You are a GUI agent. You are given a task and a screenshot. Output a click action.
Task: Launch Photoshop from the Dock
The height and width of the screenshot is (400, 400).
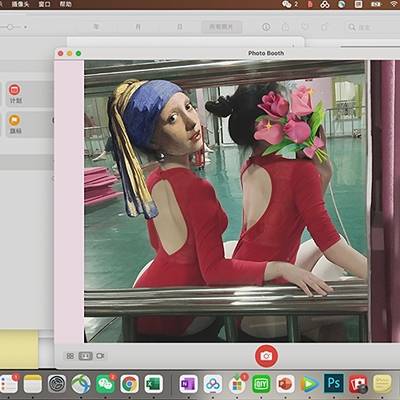(334, 383)
